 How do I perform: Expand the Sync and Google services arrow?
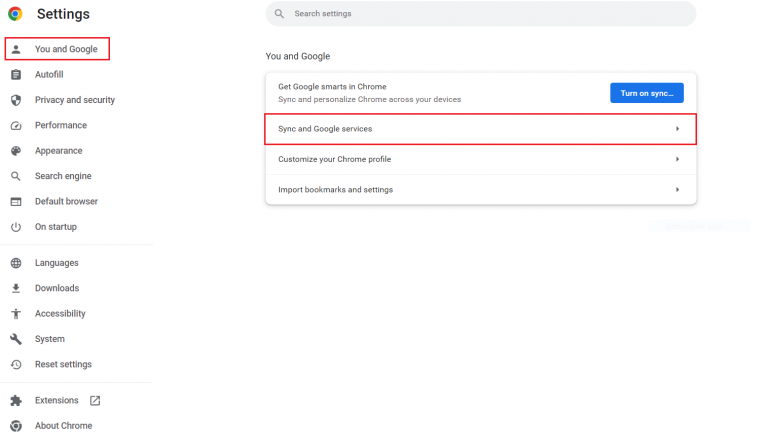pos(677,129)
